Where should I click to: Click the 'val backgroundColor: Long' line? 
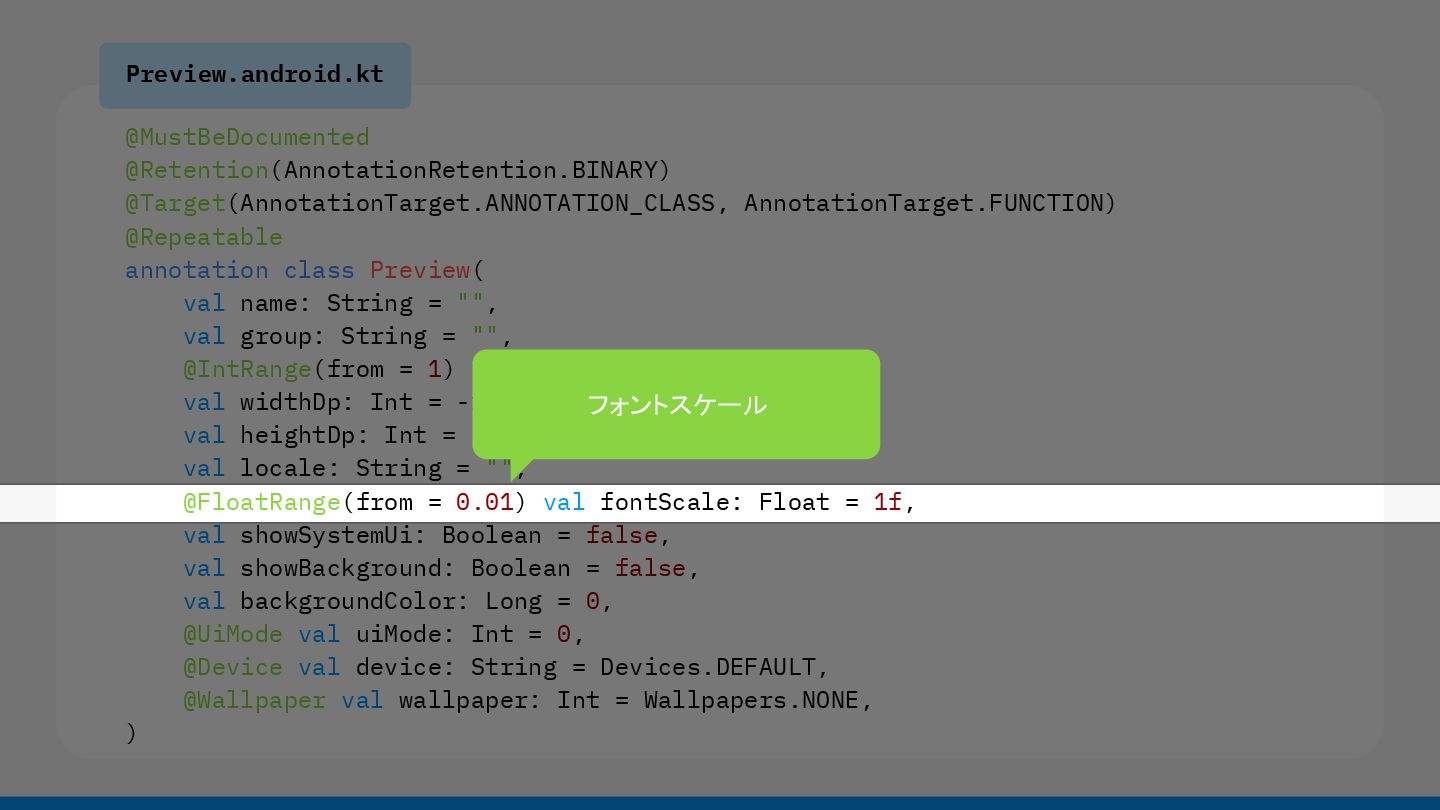pyautogui.click(x=398, y=601)
